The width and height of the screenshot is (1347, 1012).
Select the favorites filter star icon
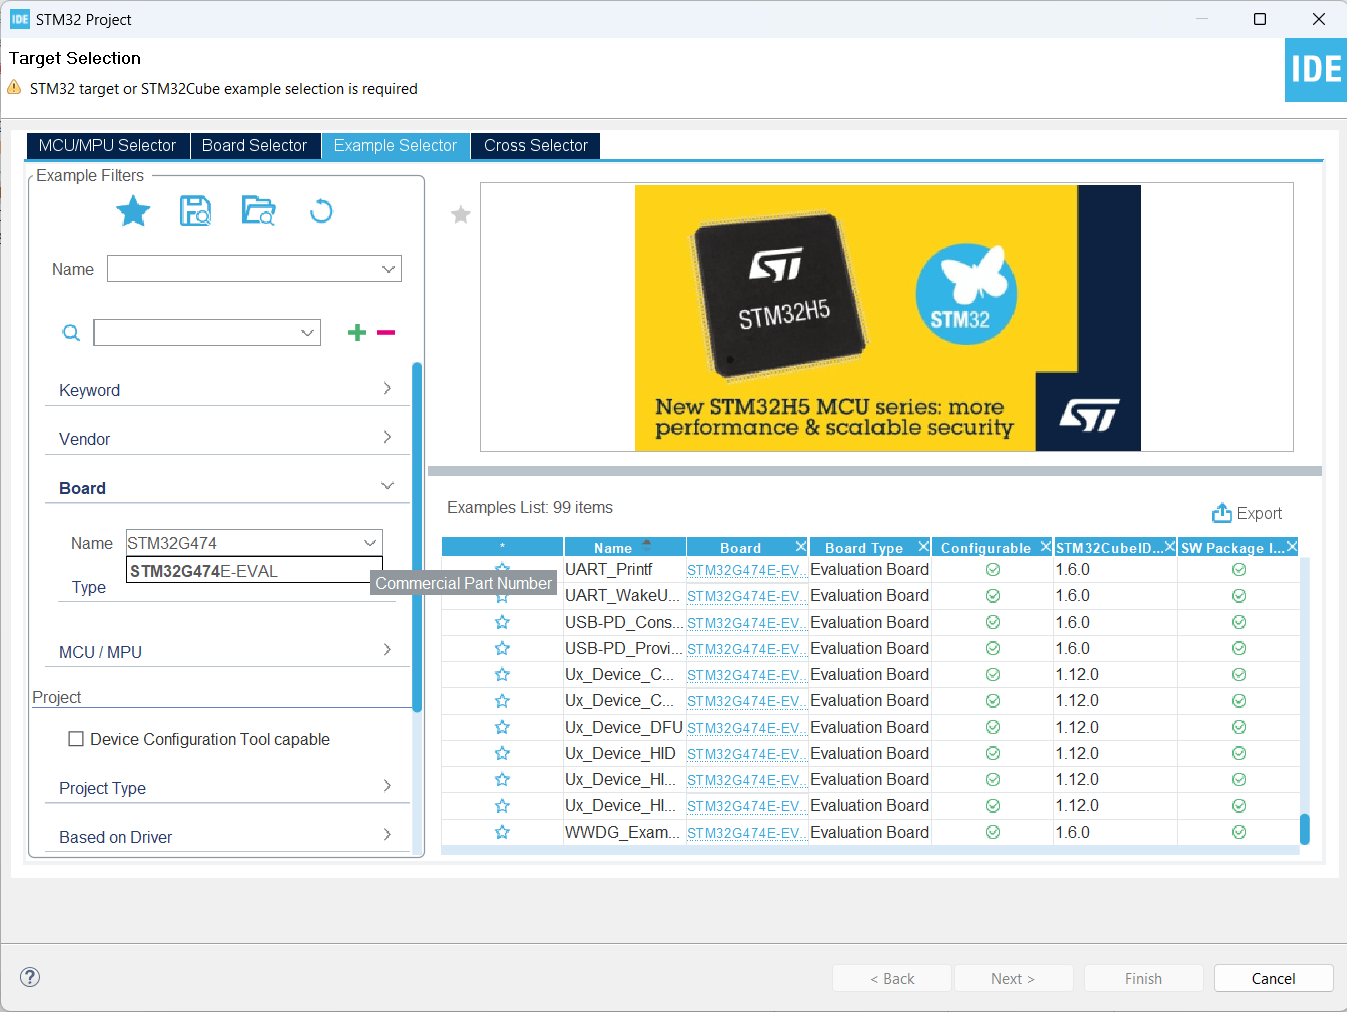133,211
